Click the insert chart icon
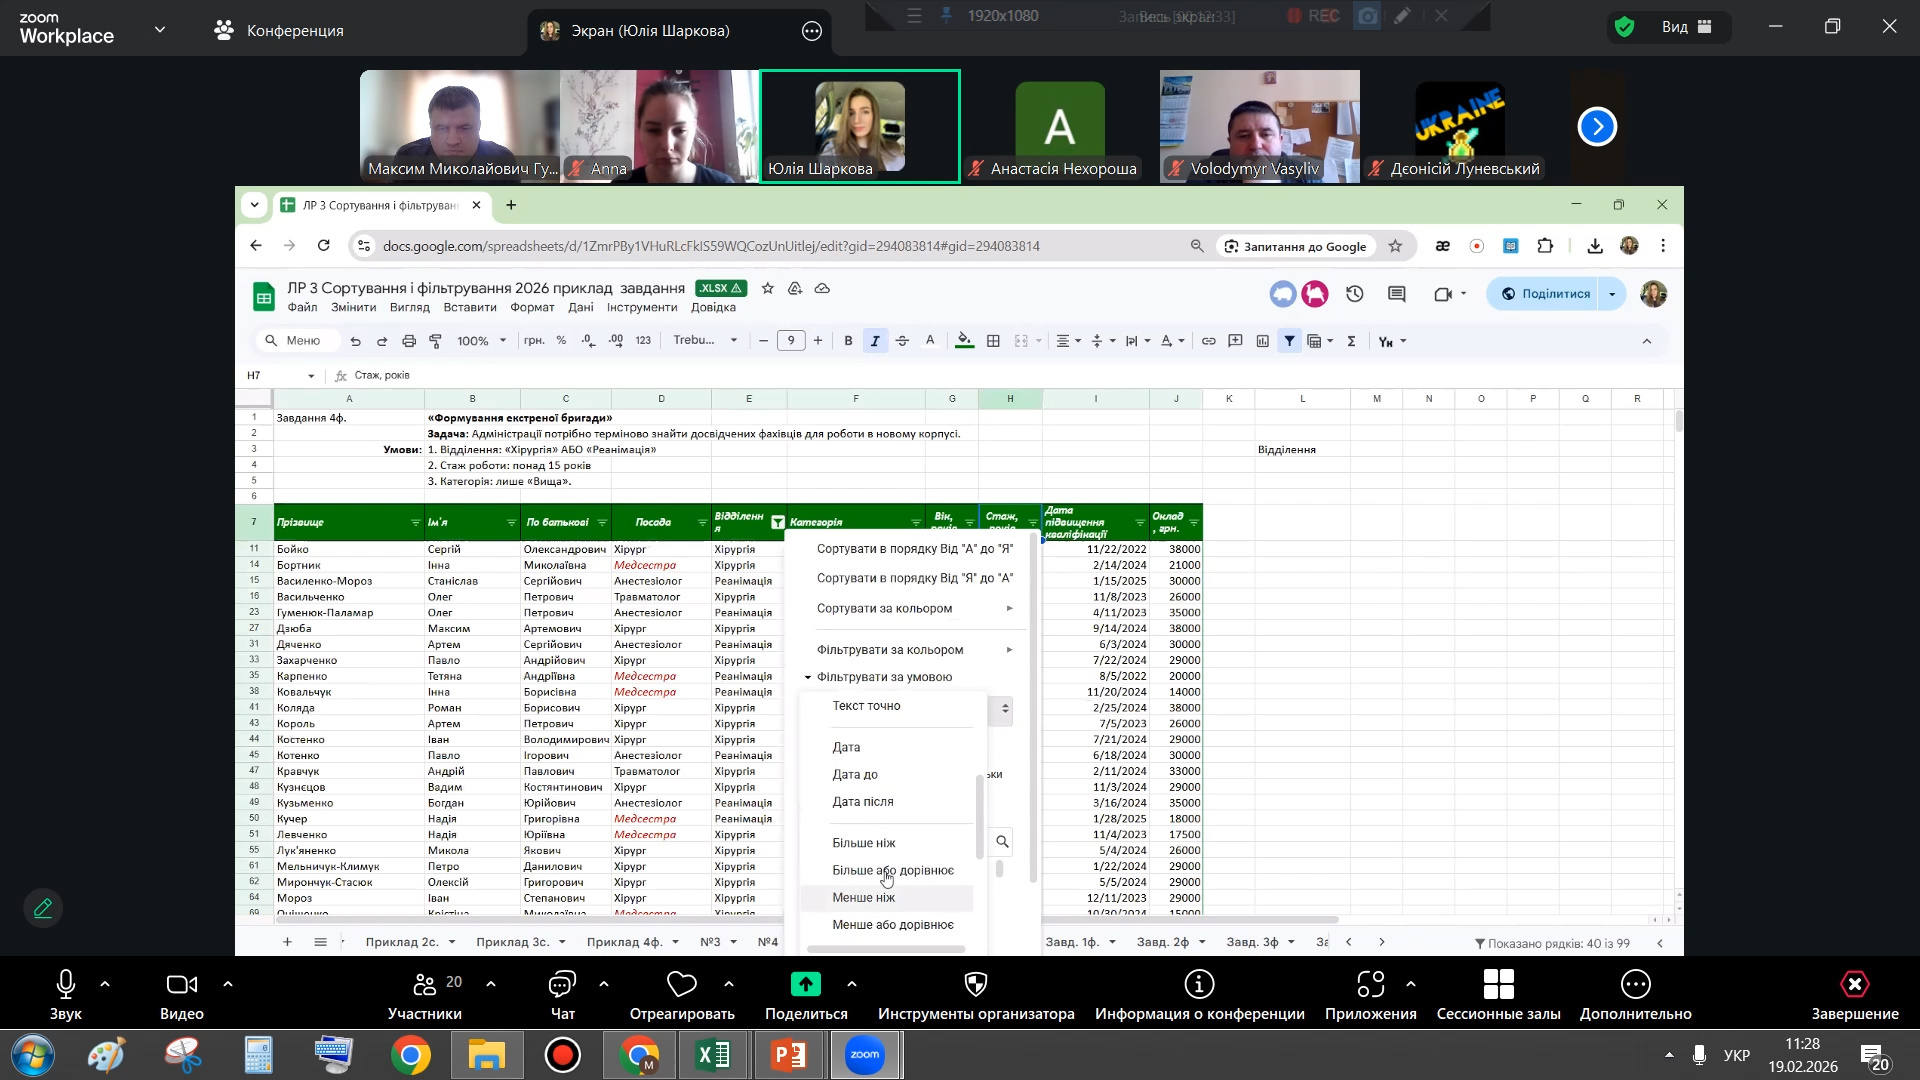The image size is (1920, 1080). [x=1263, y=341]
